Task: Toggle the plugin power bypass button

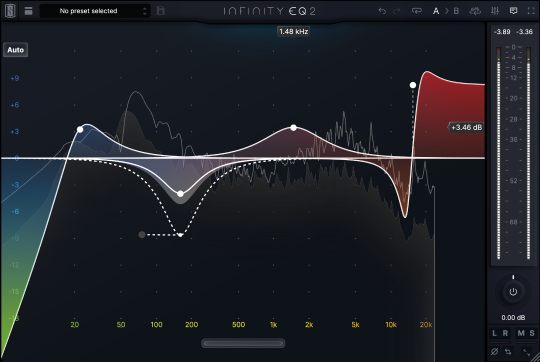Action: tap(513, 292)
